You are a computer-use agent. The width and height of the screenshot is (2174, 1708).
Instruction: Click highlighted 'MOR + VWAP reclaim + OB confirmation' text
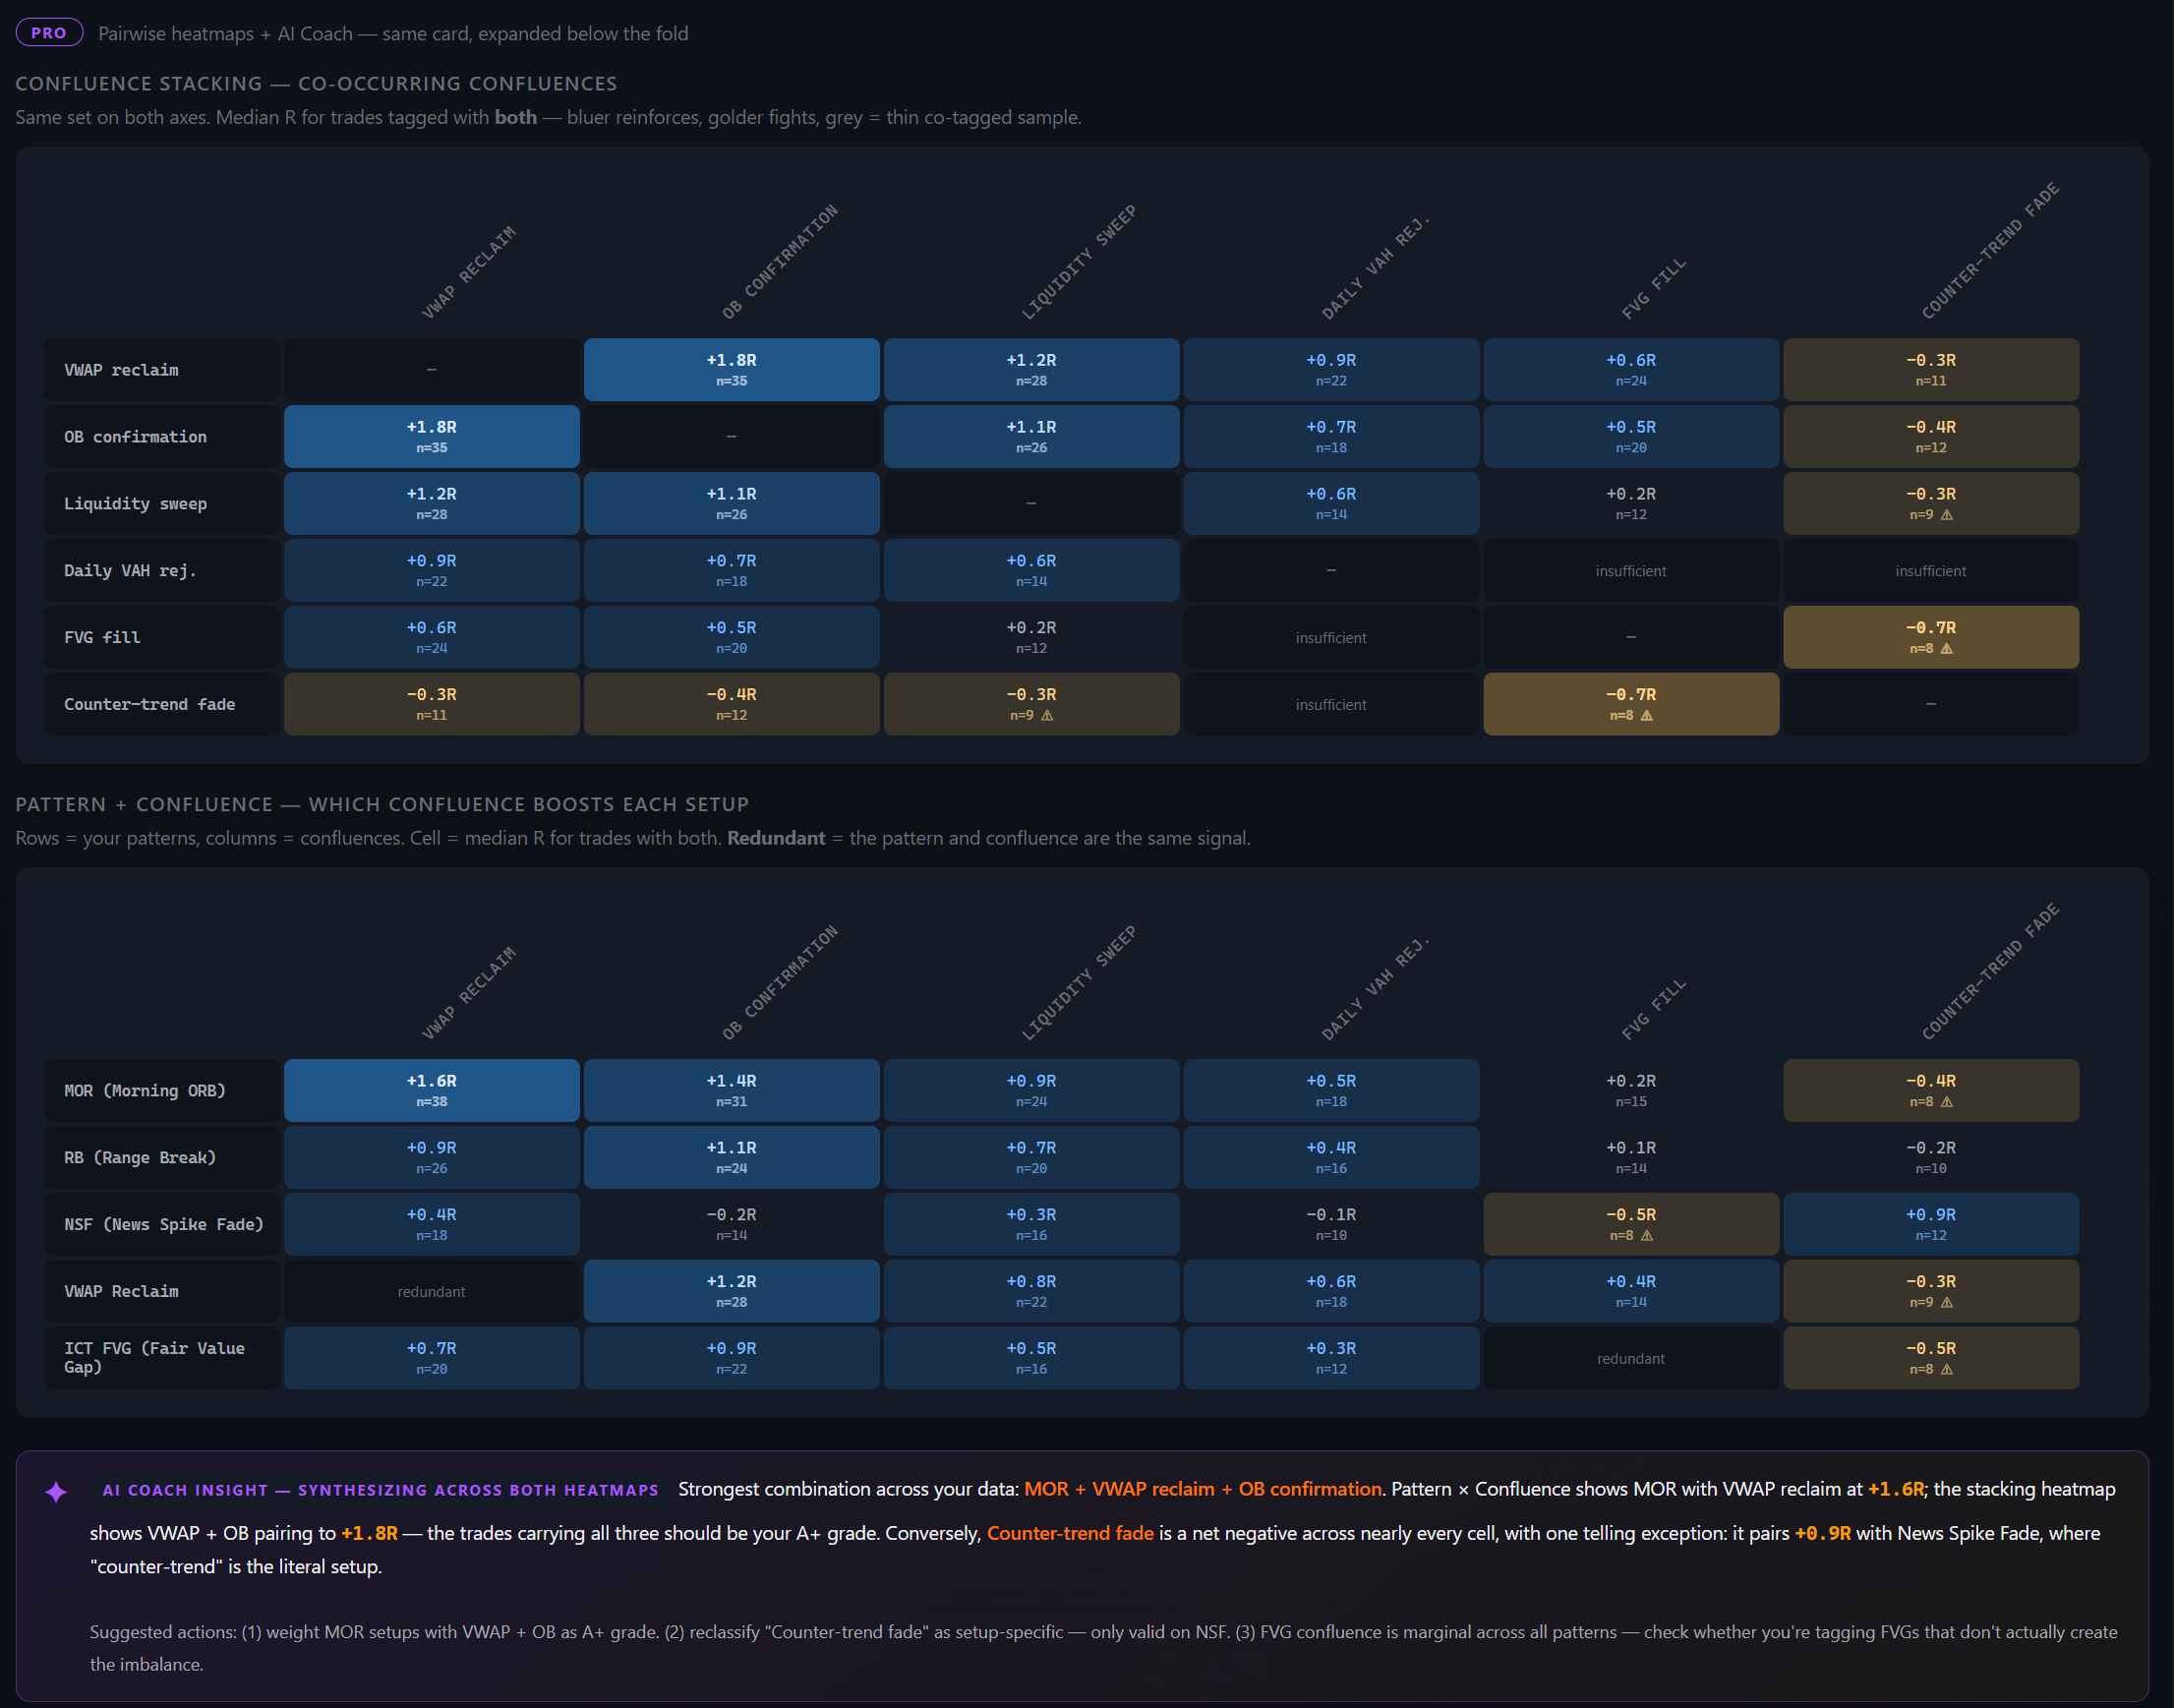[1203, 1490]
